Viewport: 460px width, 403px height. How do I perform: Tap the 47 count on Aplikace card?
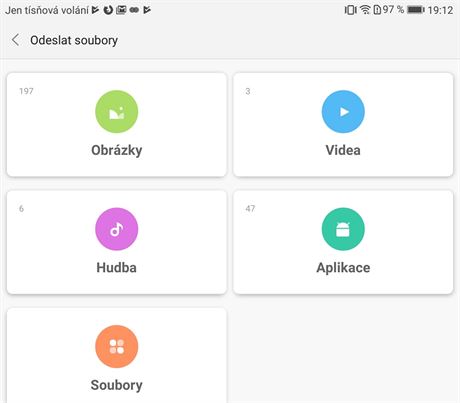(250, 209)
